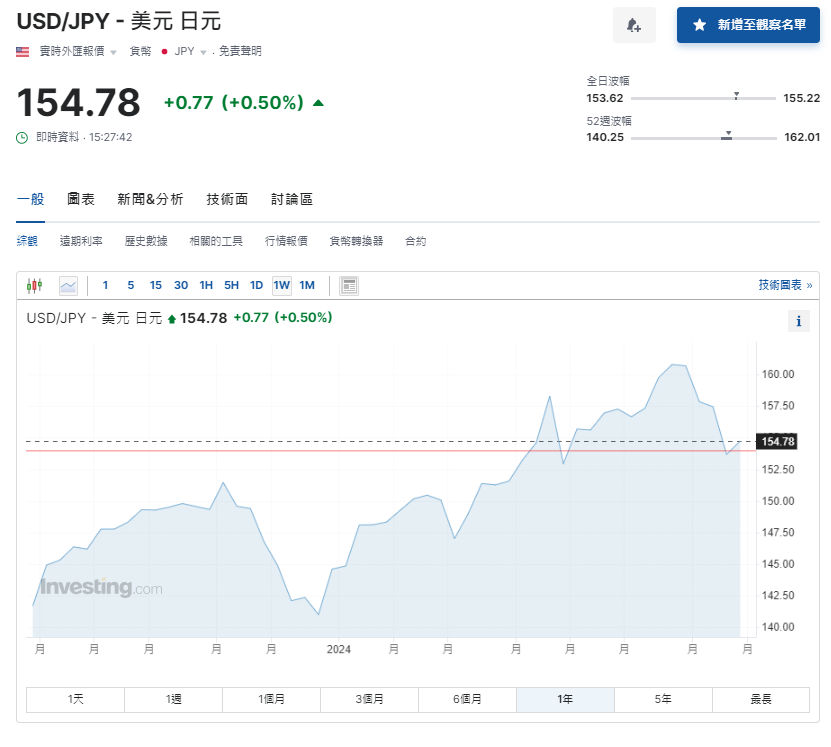Image resolution: width=831 pixels, height=747 pixels.
Task: Click the 新增至觀察名單 button
Action: pos(748,25)
